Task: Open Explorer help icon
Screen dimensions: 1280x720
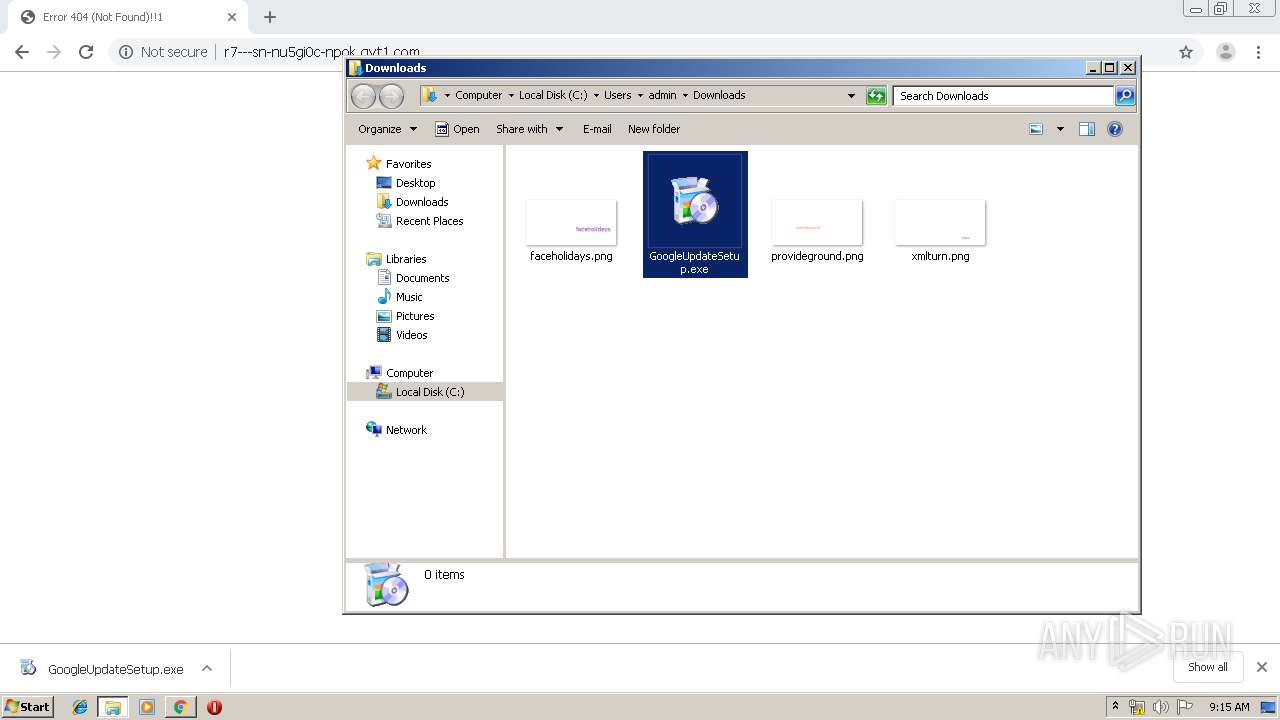Action: point(1115,129)
